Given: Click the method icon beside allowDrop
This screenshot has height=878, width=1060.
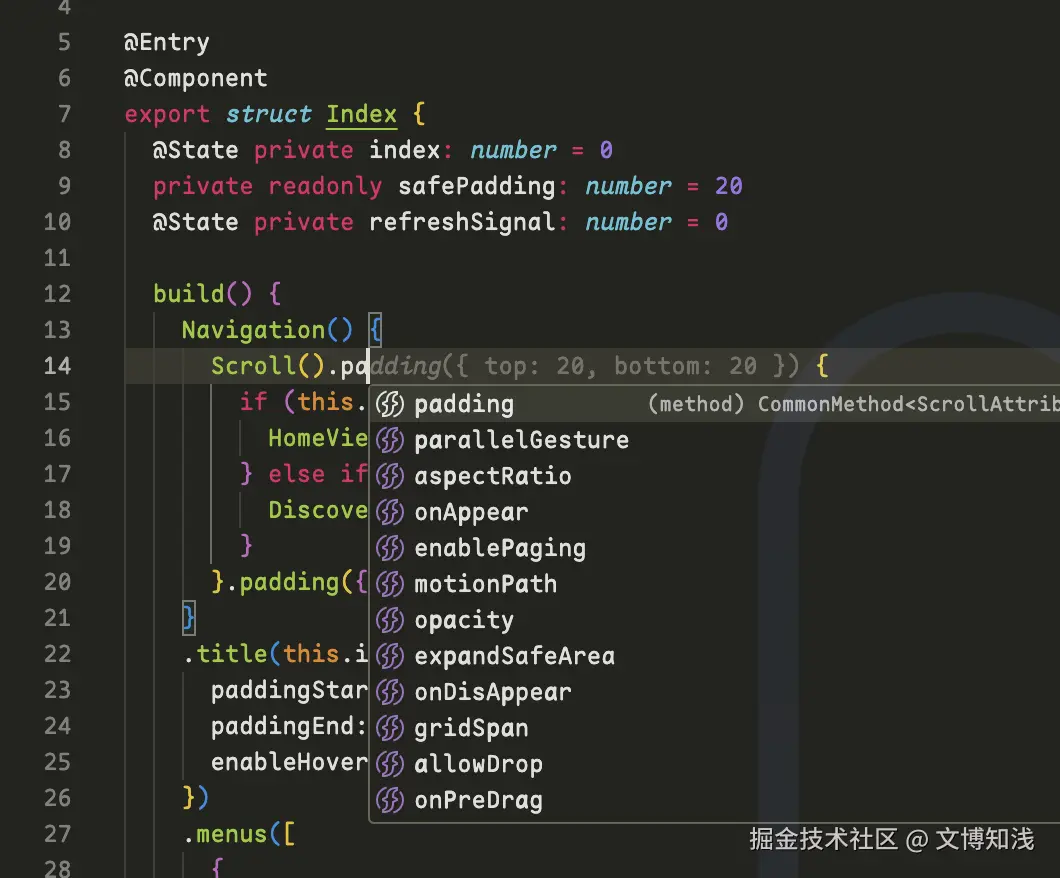Looking at the screenshot, I should [390, 764].
